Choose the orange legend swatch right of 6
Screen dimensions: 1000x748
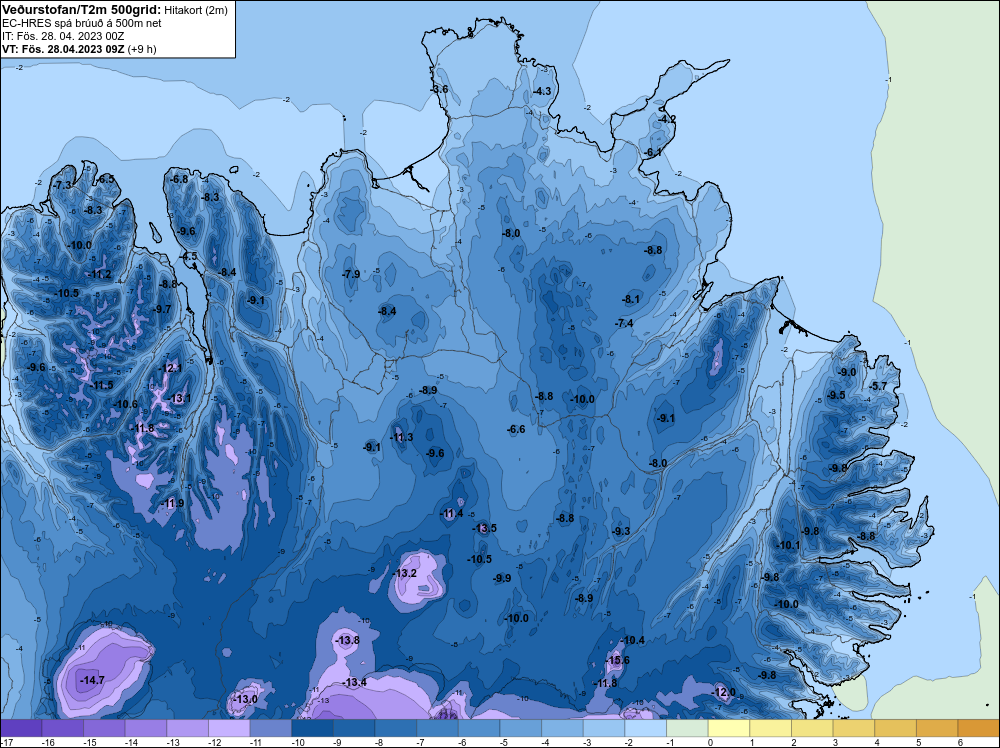[978, 728]
